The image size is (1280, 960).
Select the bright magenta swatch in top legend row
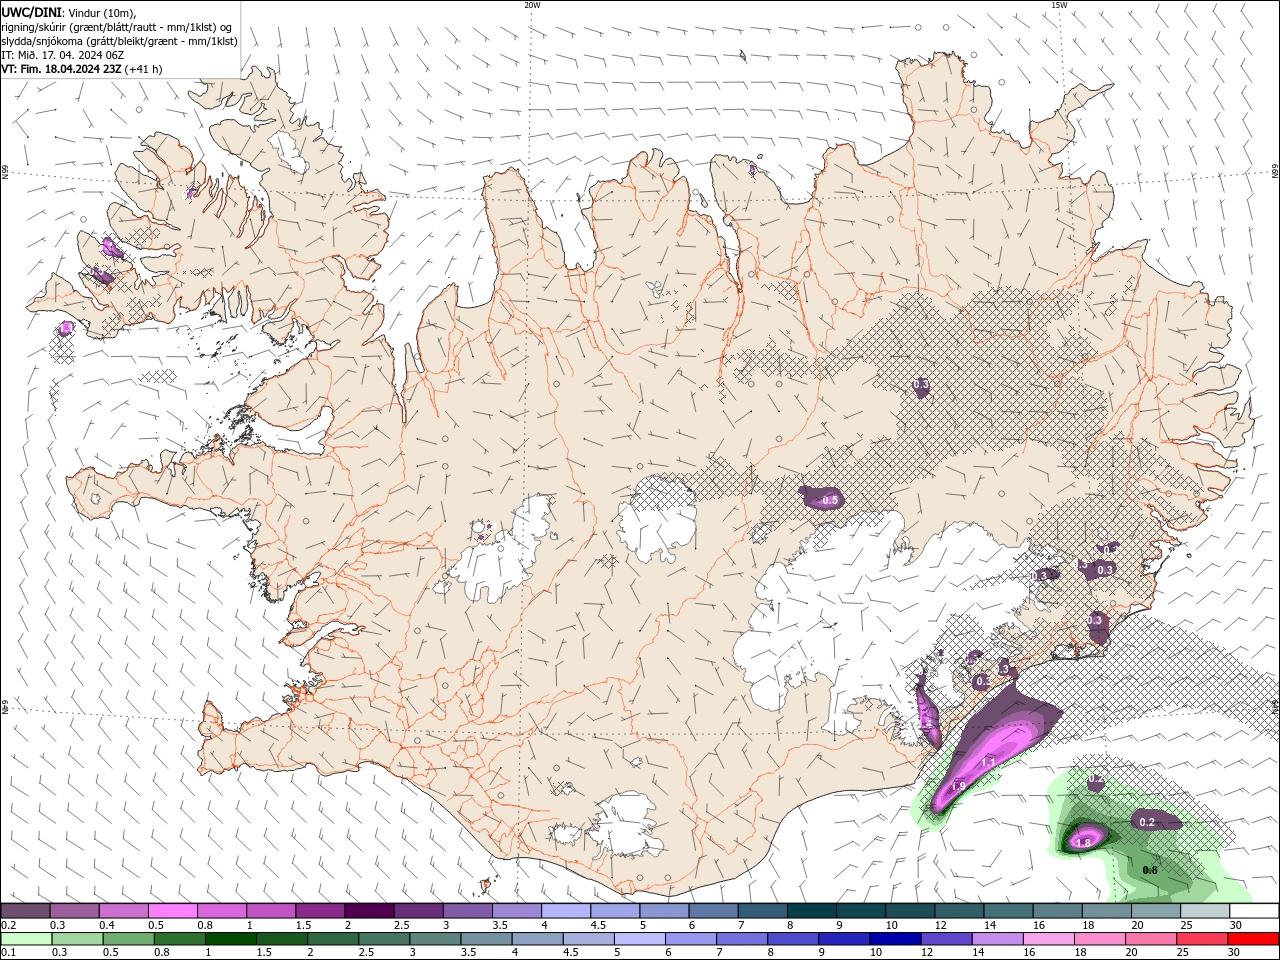pyautogui.click(x=172, y=911)
